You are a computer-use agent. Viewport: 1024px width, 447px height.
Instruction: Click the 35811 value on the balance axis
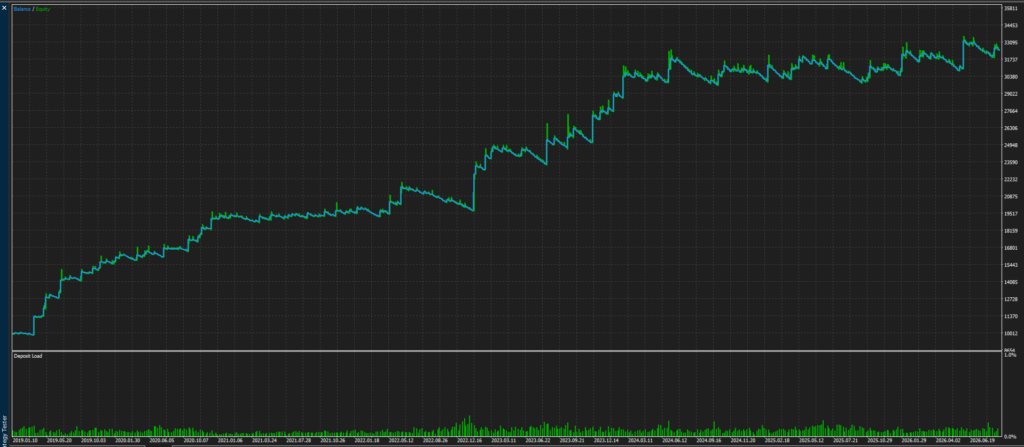1011,8
